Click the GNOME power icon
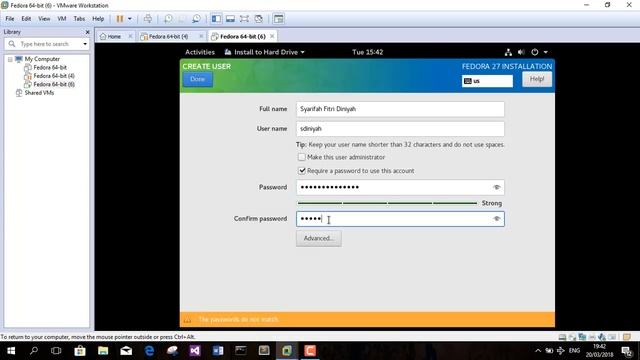640x360 pixels. (535, 52)
